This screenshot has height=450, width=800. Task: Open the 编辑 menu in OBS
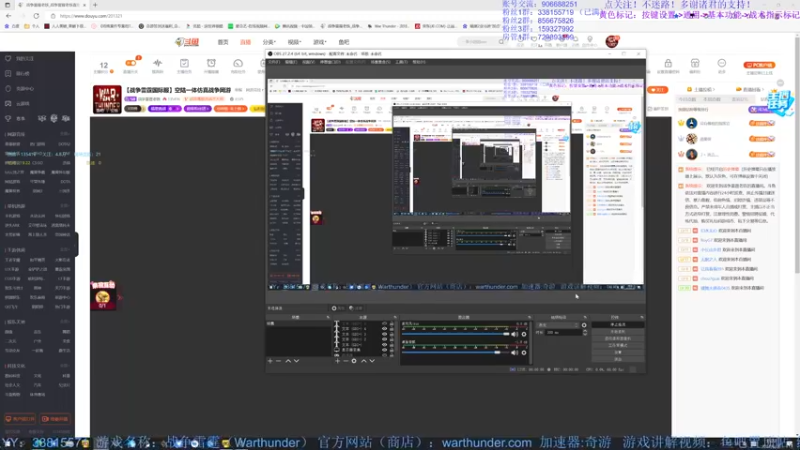291,62
